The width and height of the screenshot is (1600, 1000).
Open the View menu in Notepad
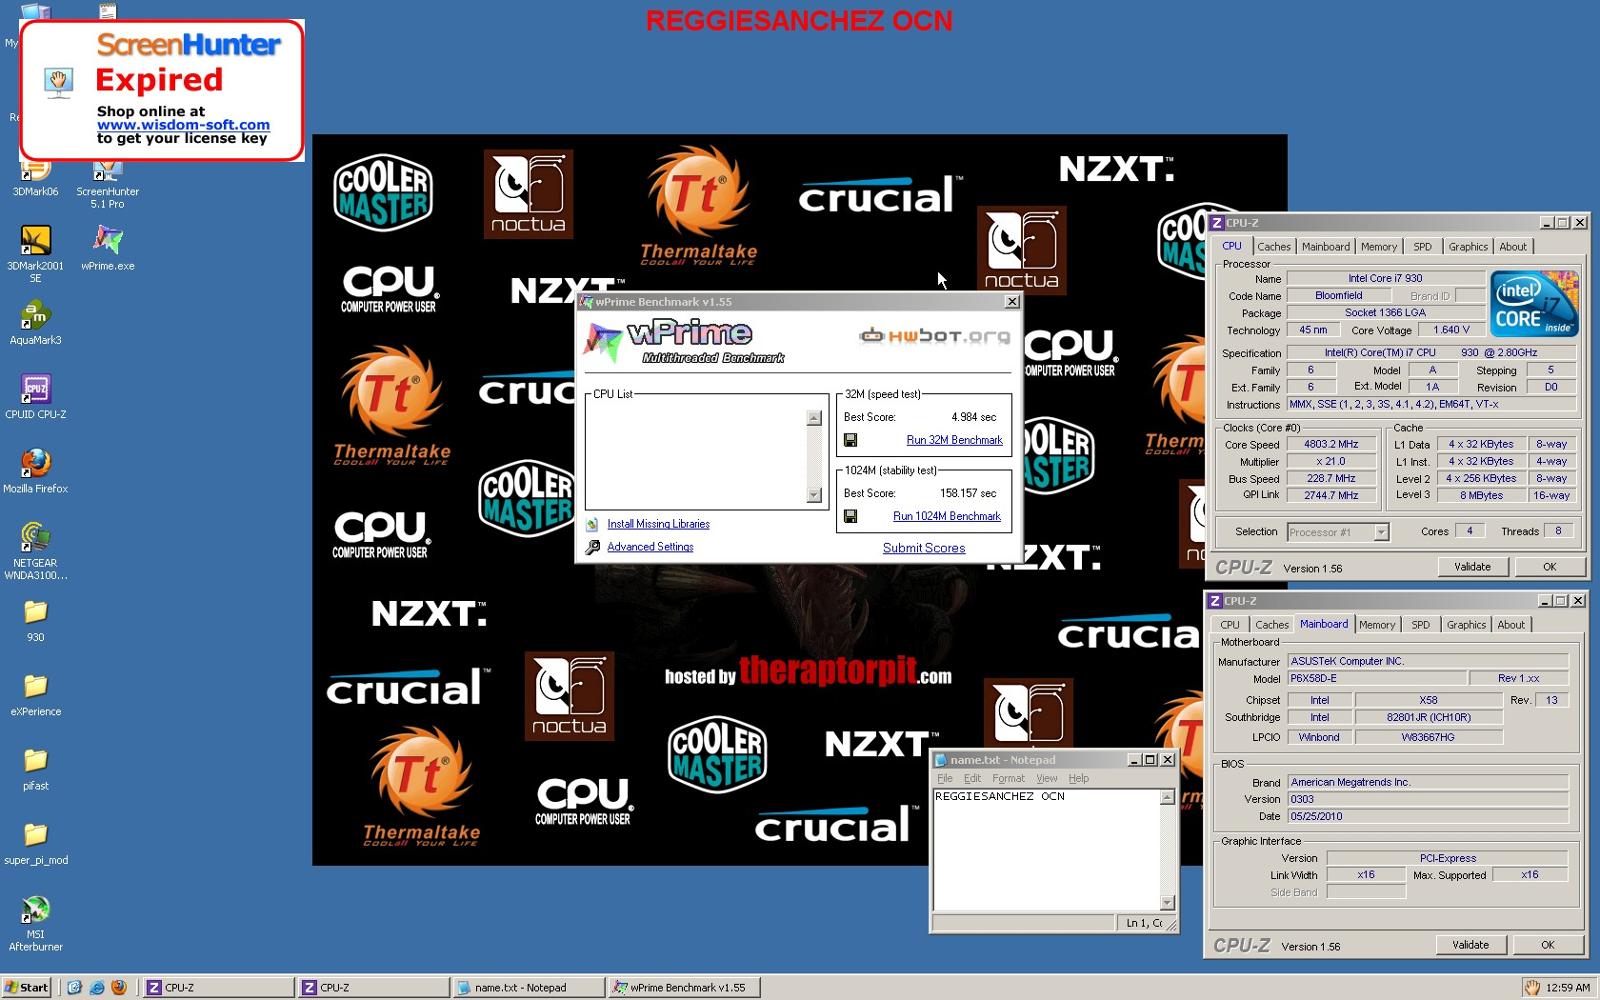[1046, 779]
